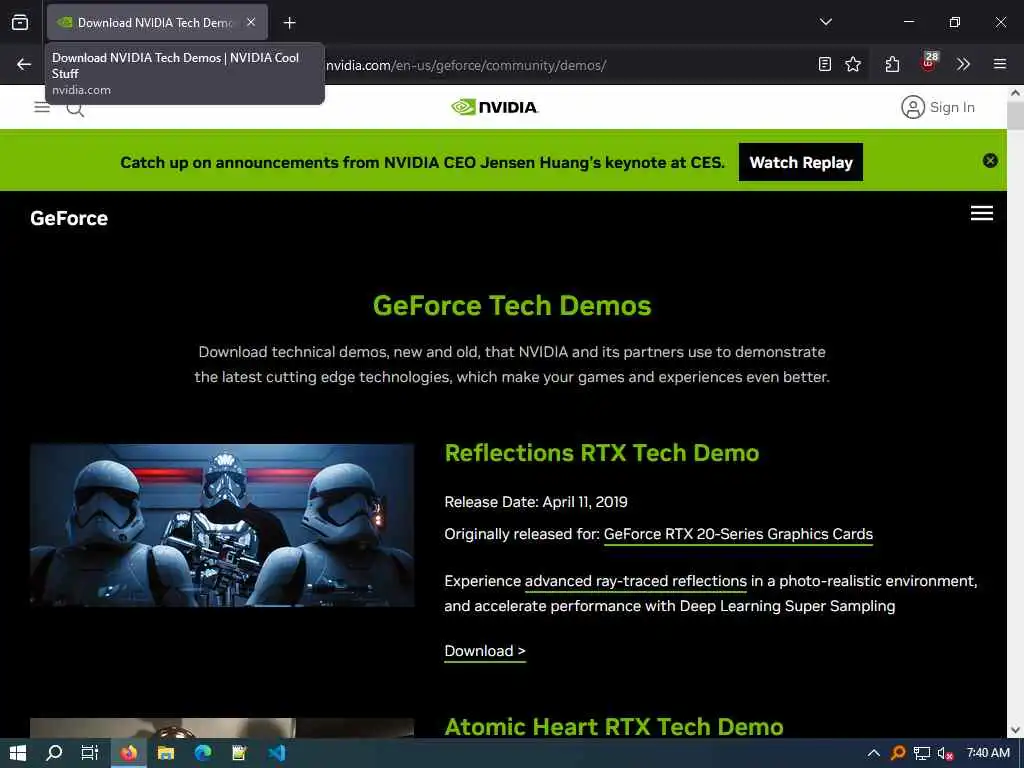Click the page scrollbar up arrow

tap(1016, 93)
